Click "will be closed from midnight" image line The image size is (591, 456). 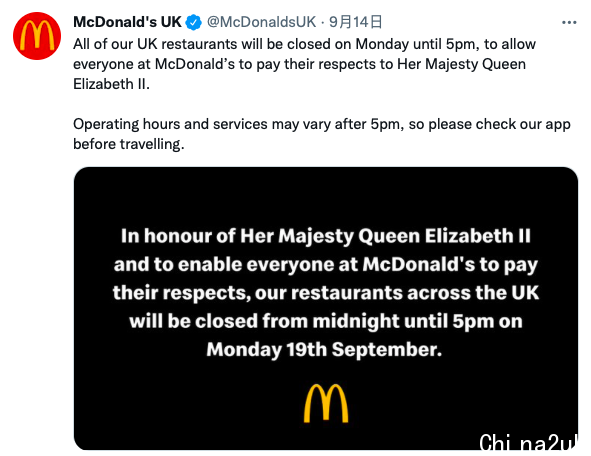point(326,321)
